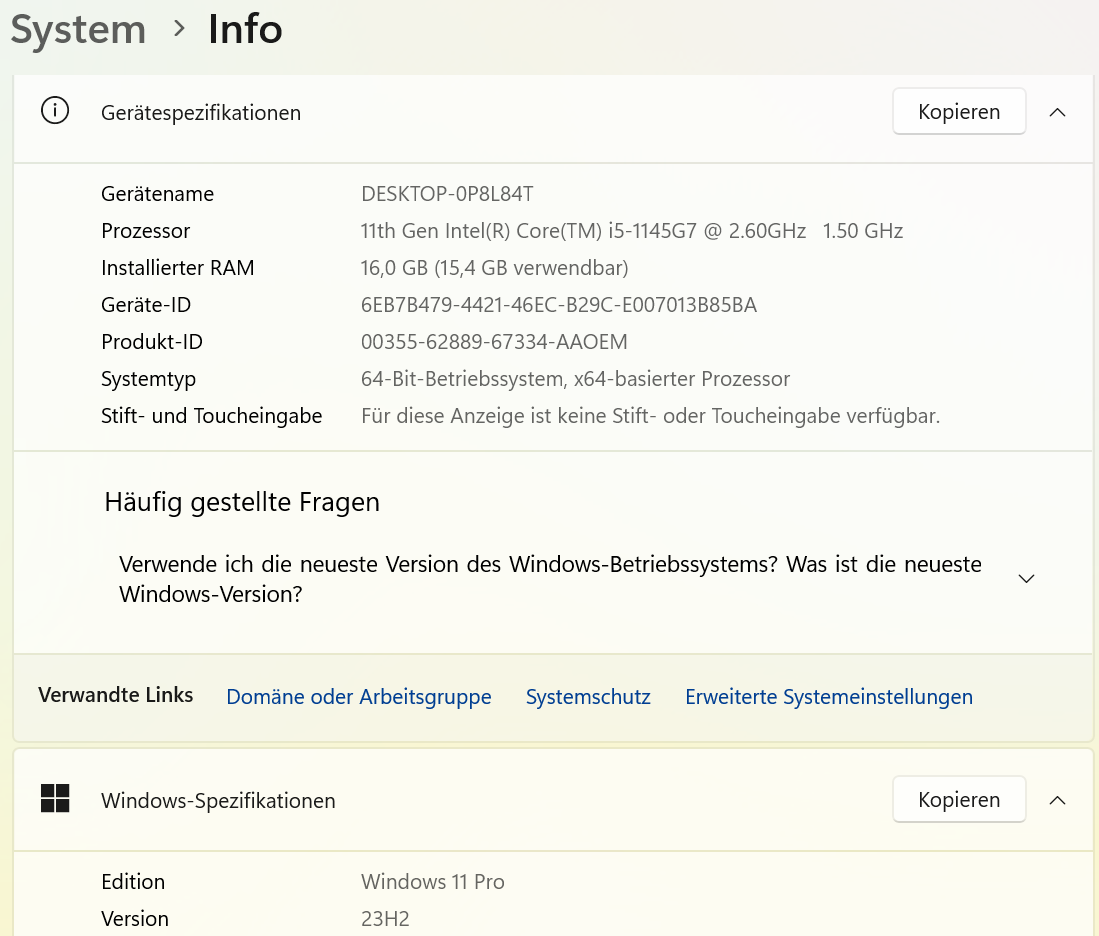The image size is (1099, 936).
Task: Click the Prozessor label
Action: 146,231
